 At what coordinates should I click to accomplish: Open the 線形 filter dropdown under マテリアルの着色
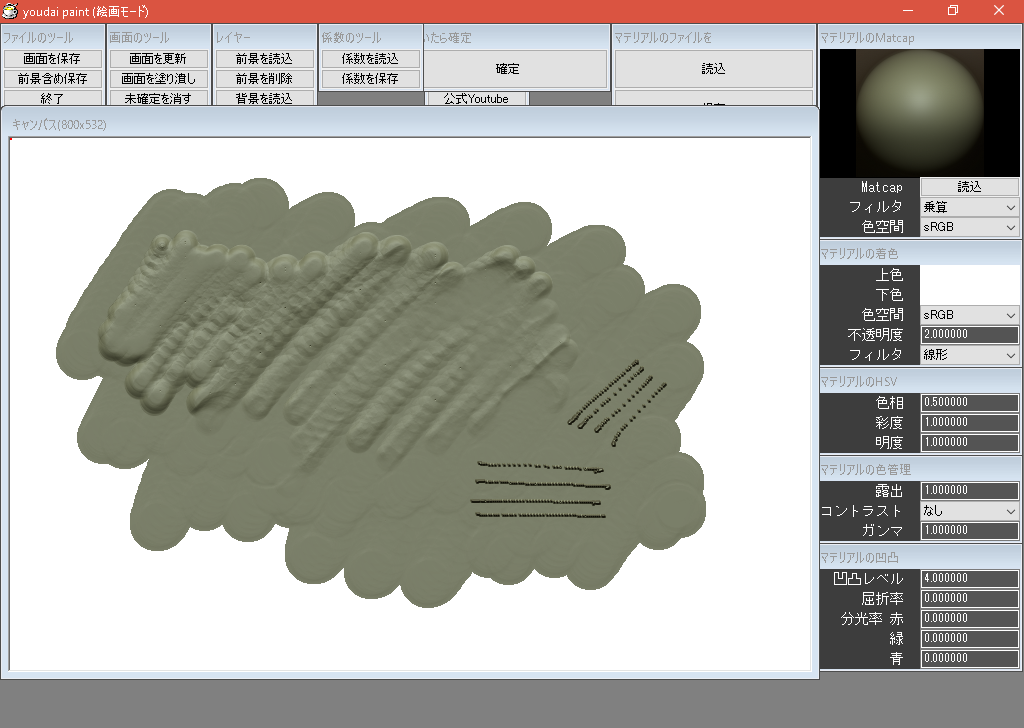coord(967,355)
